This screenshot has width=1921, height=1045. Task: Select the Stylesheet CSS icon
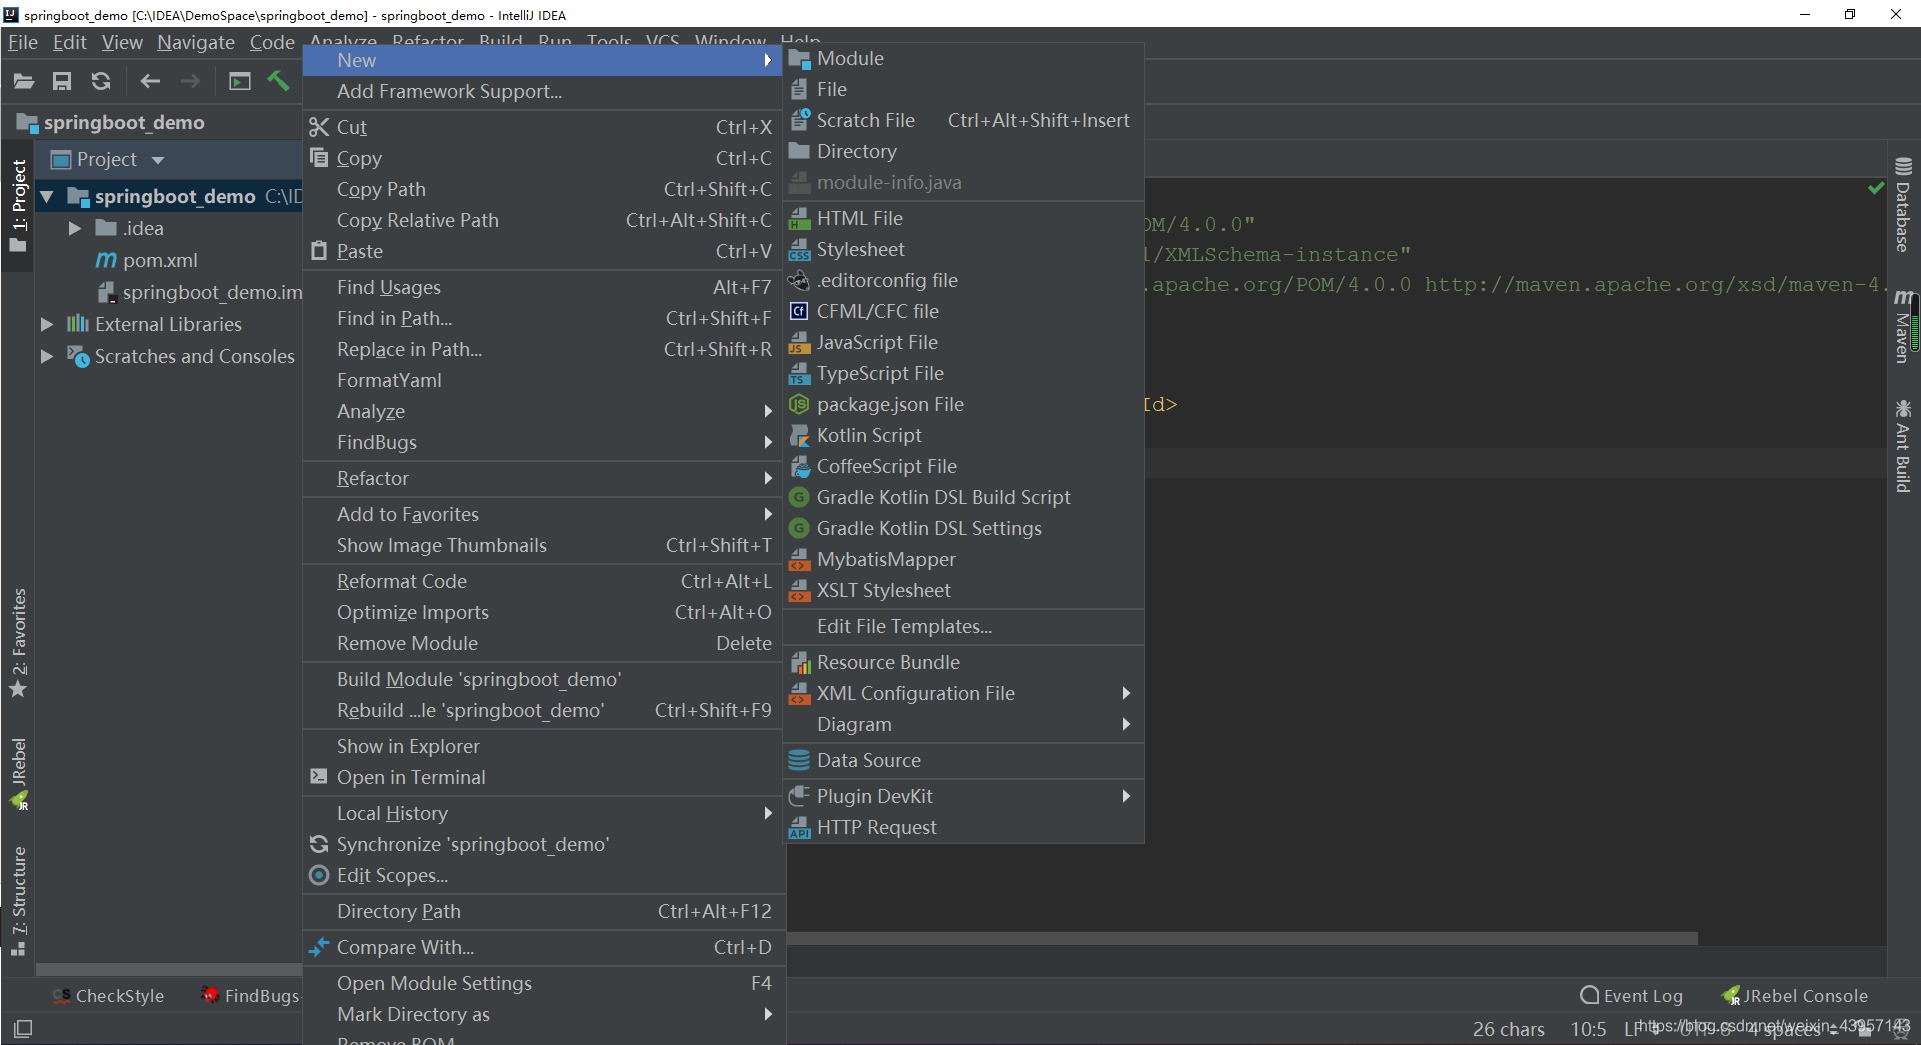click(x=799, y=250)
